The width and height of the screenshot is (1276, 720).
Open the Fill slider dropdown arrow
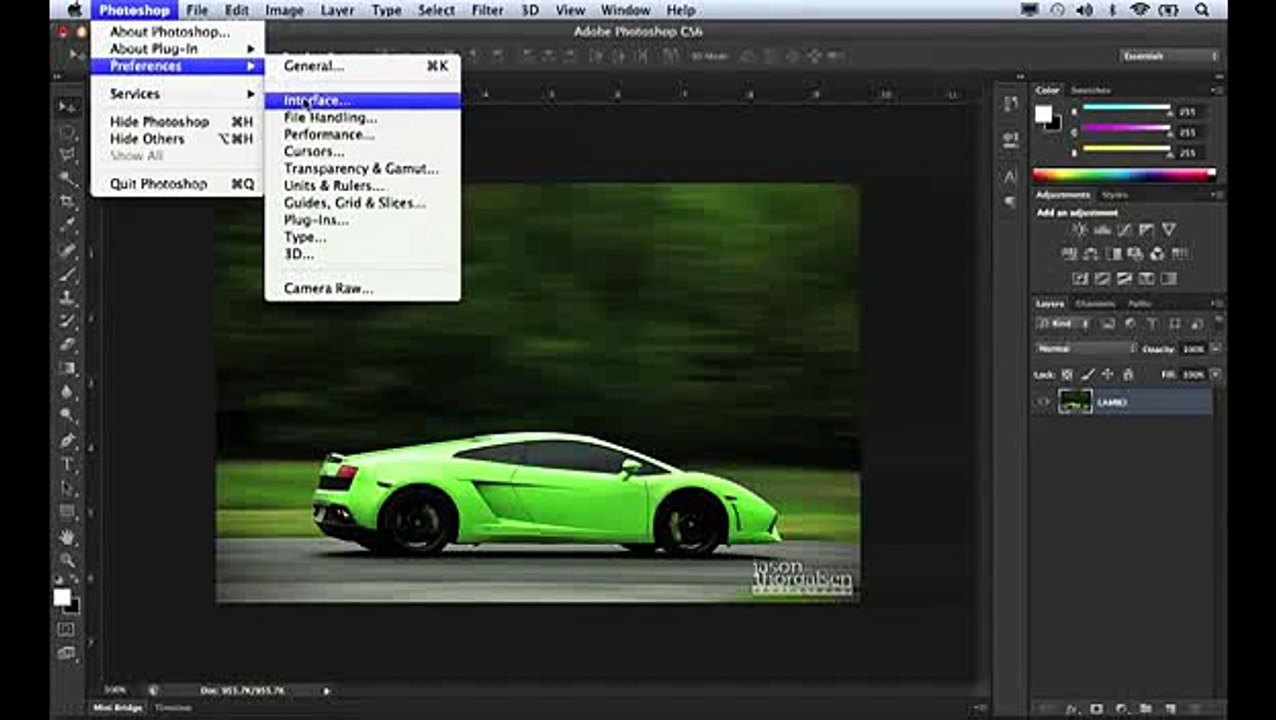coord(1215,374)
